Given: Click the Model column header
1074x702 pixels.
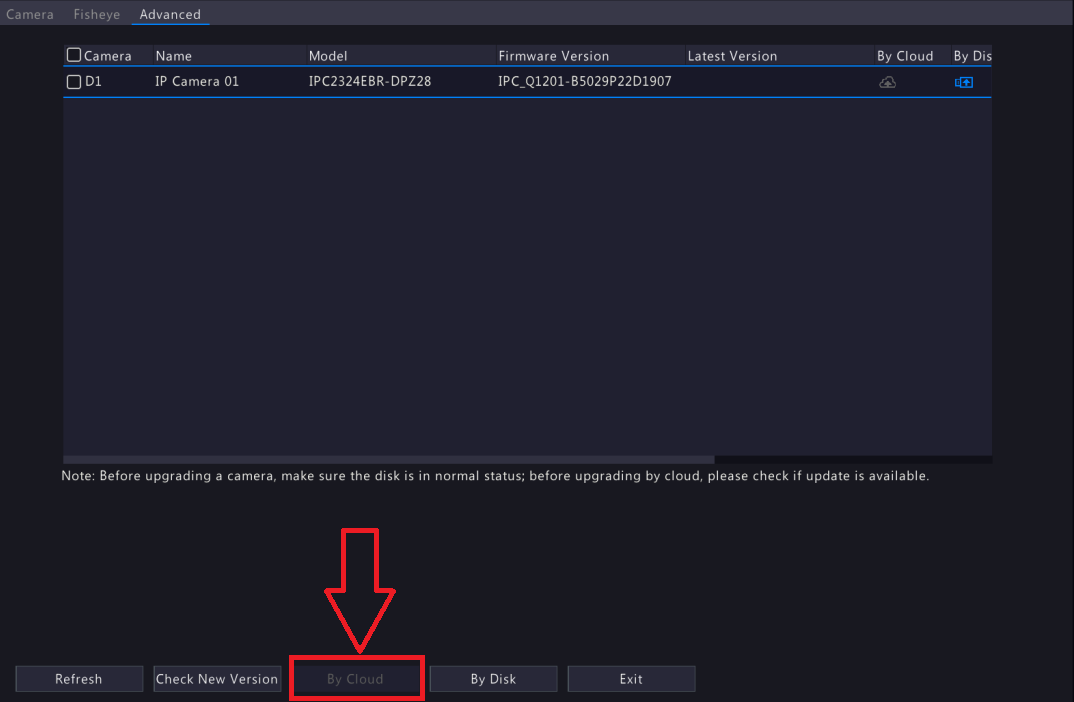Looking at the screenshot, I should pyautogui.click(x=328, y=56).
